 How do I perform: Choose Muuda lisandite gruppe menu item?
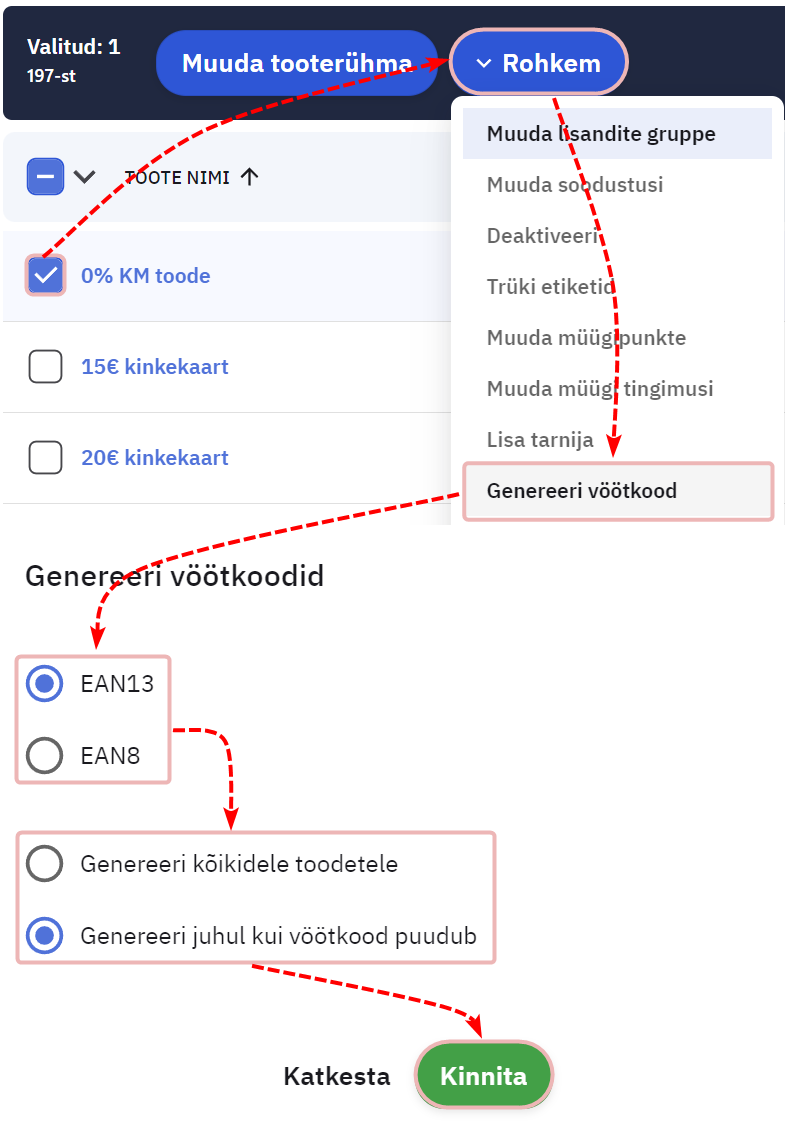pos(601,134)
